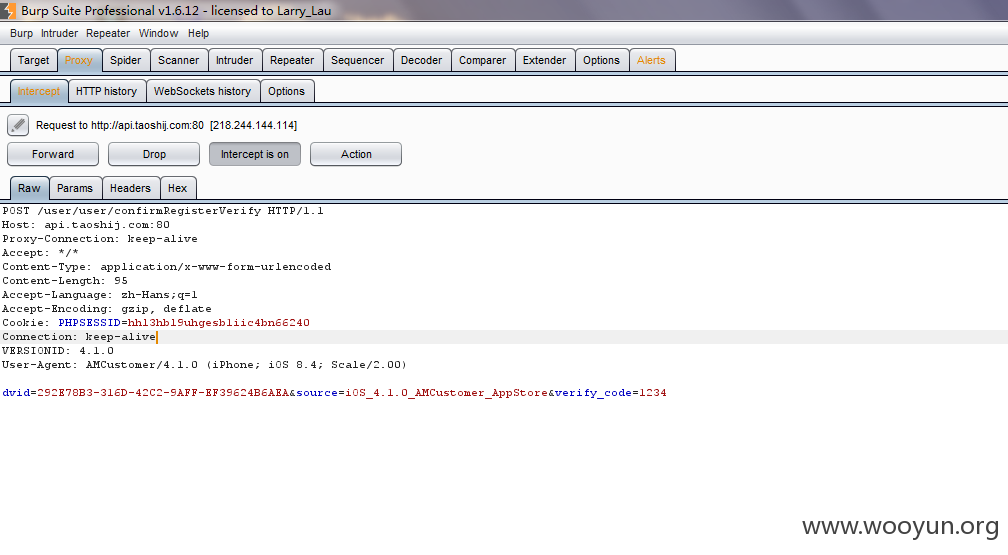Open the Window menu
This screenshot has width=1008, height=555.
click(158, 33)
